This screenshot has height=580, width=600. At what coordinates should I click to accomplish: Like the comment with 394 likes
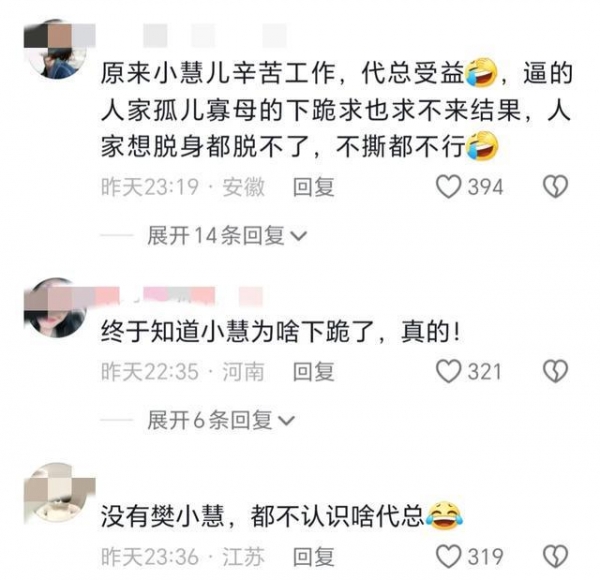448,187
